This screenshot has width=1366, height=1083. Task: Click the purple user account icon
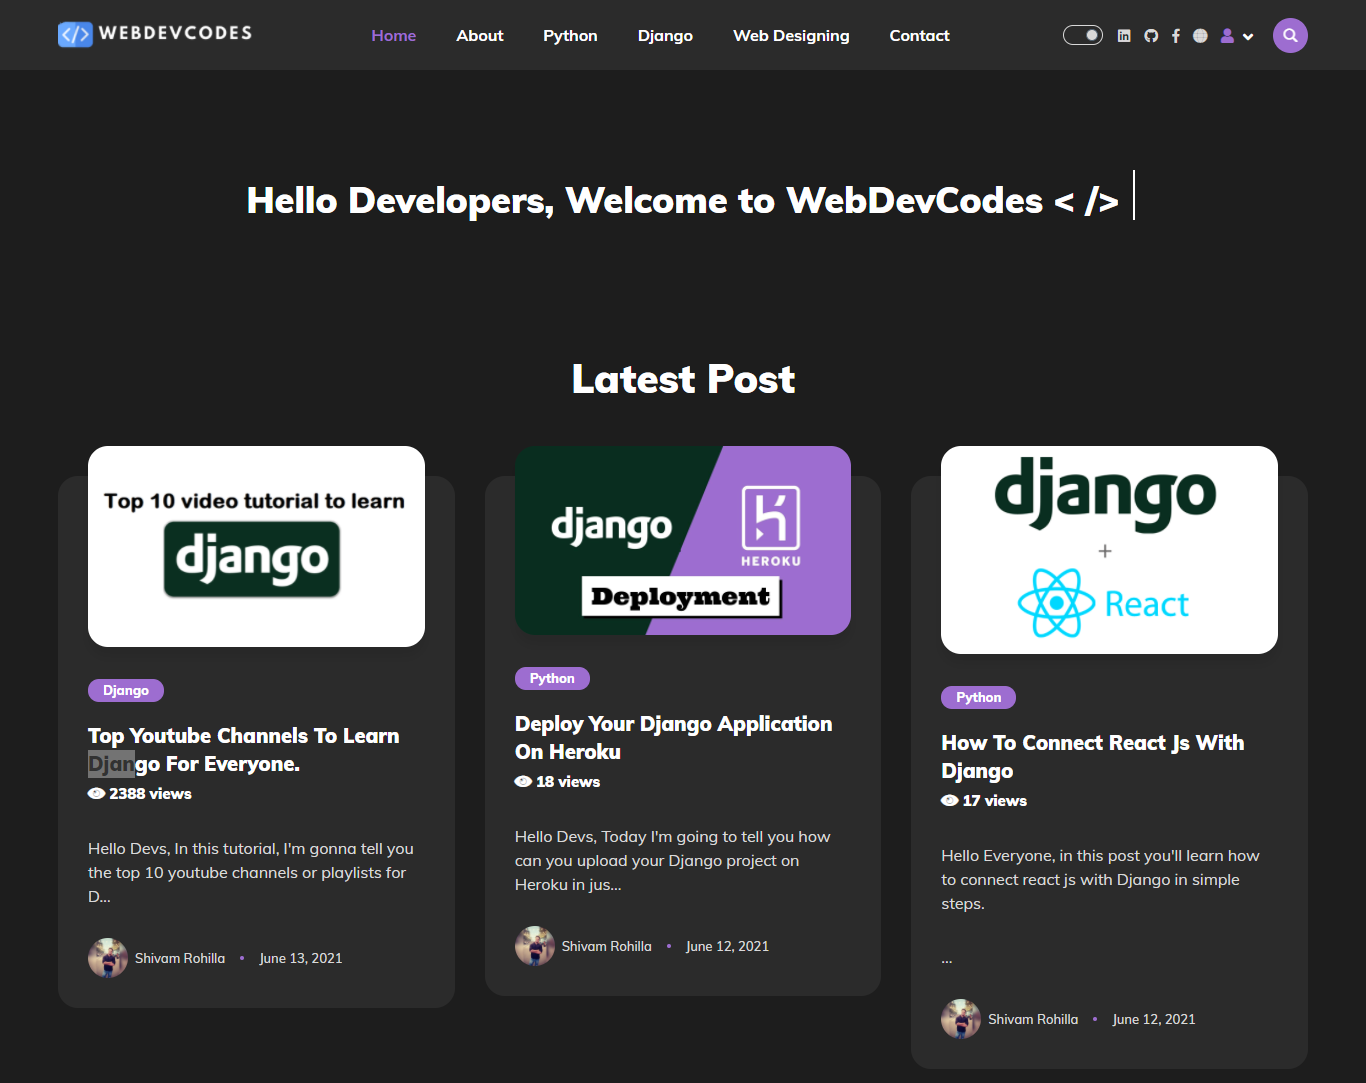1227,36
